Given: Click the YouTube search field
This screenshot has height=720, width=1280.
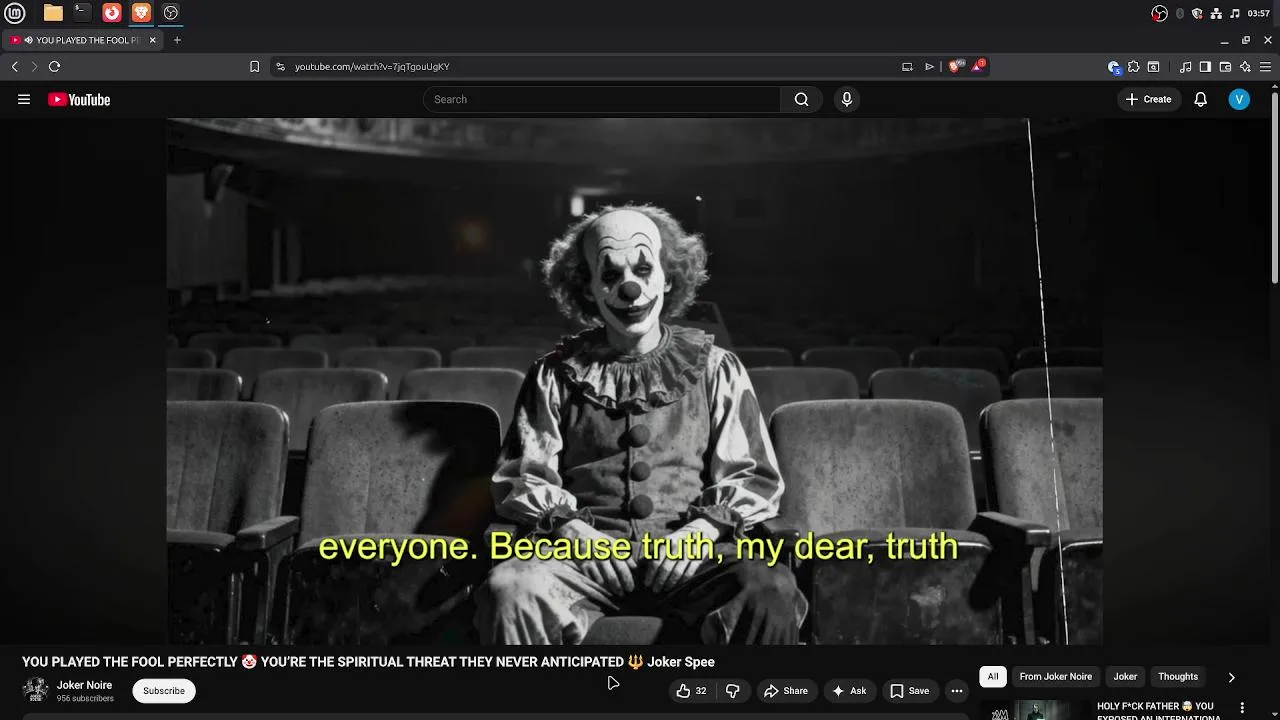Looking at the screenshot, I should click(601, 99).
